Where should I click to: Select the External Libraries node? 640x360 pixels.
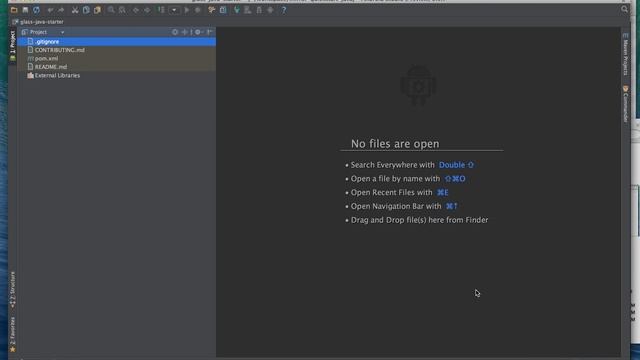[x=116, y=76]
